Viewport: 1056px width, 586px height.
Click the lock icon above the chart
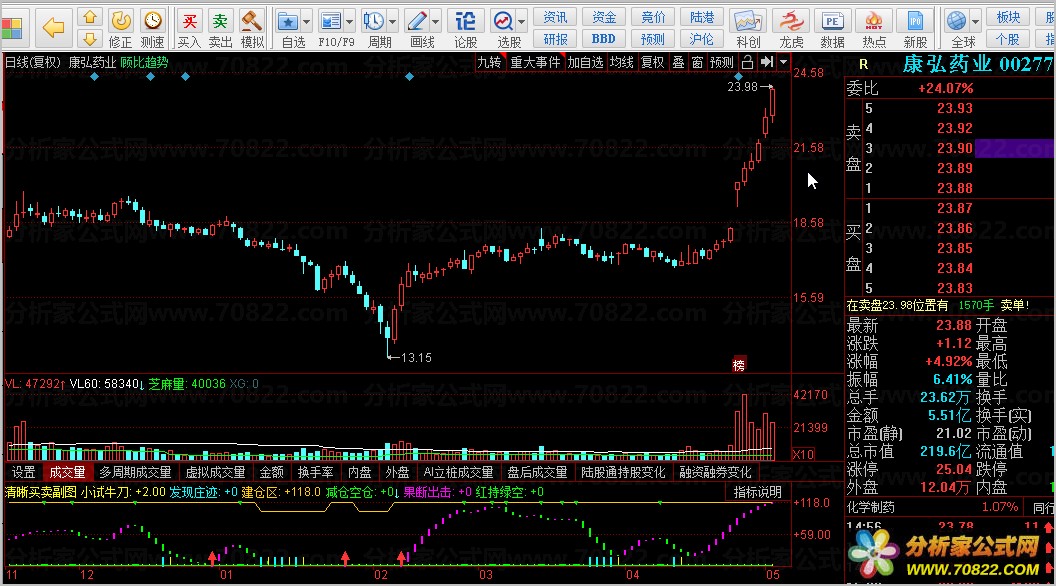tap(748, 62)
